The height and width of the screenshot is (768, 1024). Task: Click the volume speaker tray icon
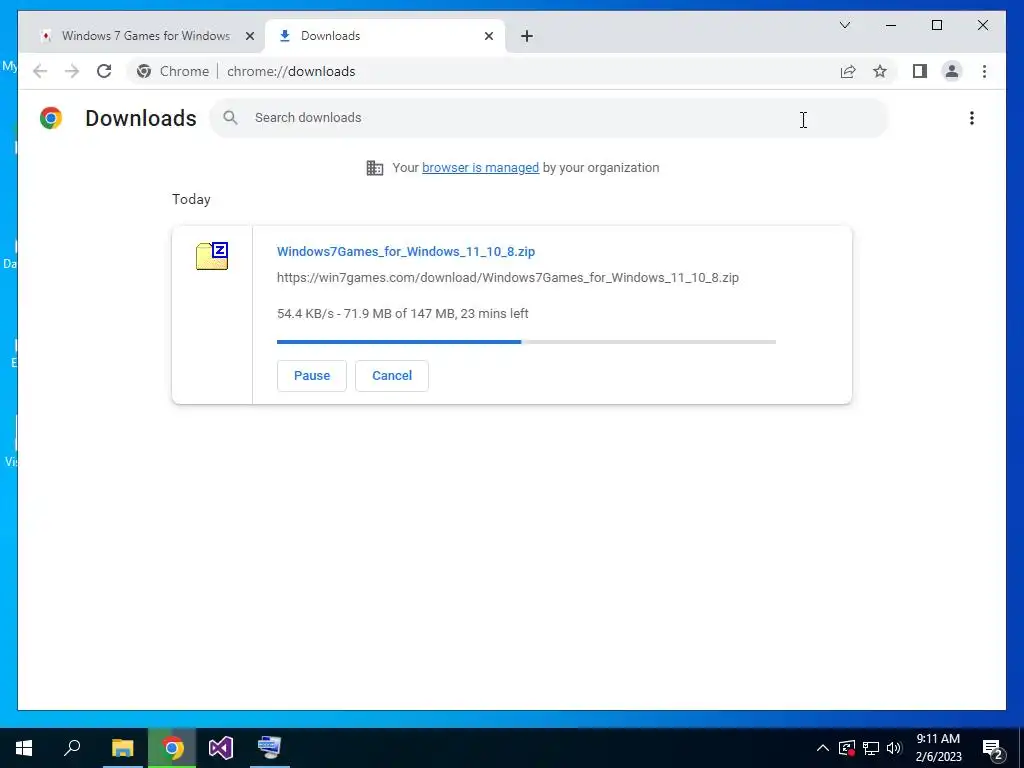click(x=894, y=748)
